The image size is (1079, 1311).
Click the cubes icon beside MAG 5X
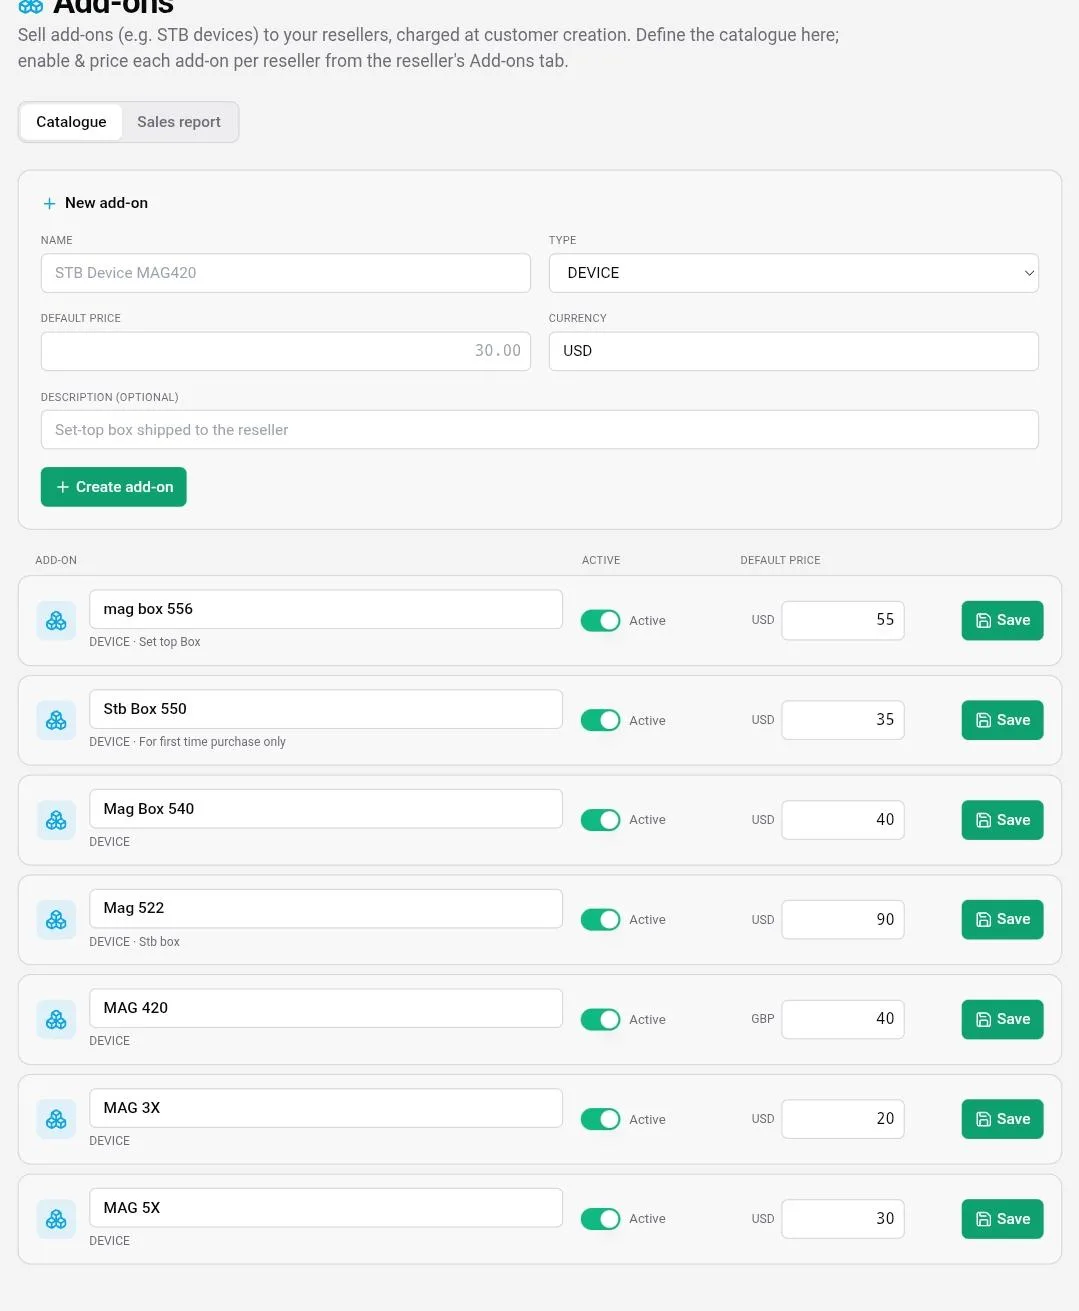[x=56, y=1219]
